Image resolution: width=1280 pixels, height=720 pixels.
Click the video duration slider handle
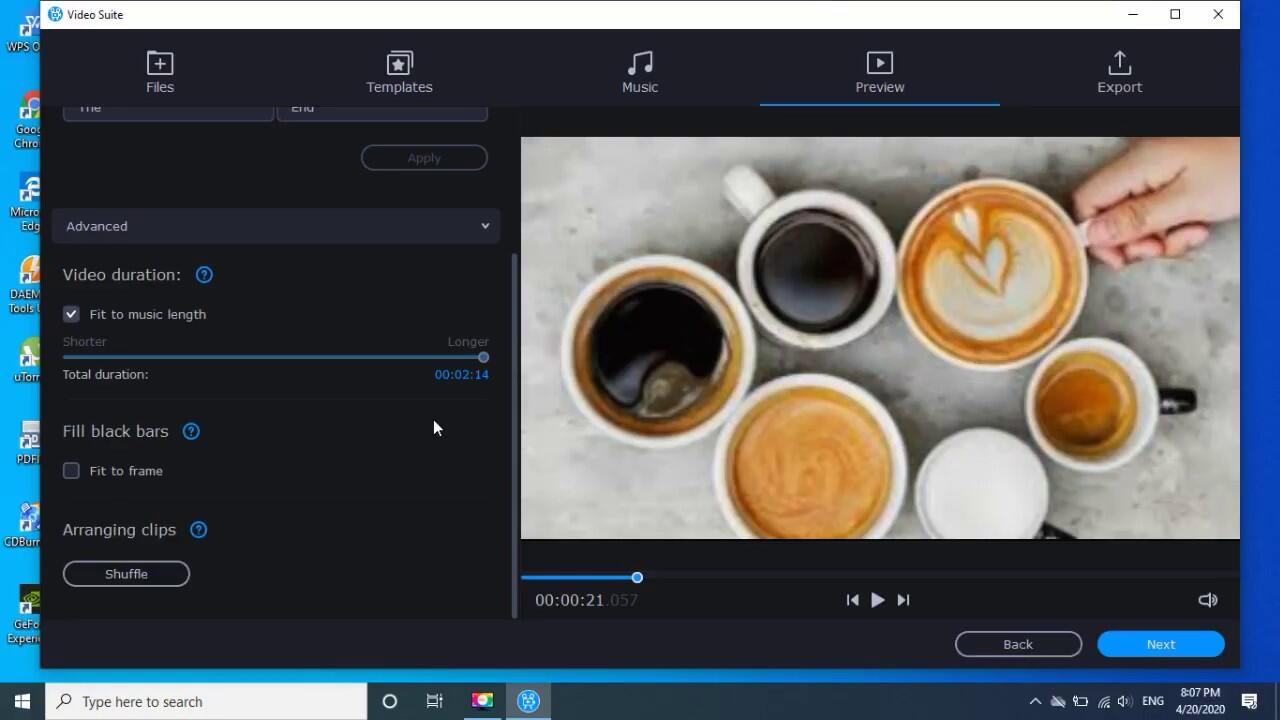[x=483, y=357]
